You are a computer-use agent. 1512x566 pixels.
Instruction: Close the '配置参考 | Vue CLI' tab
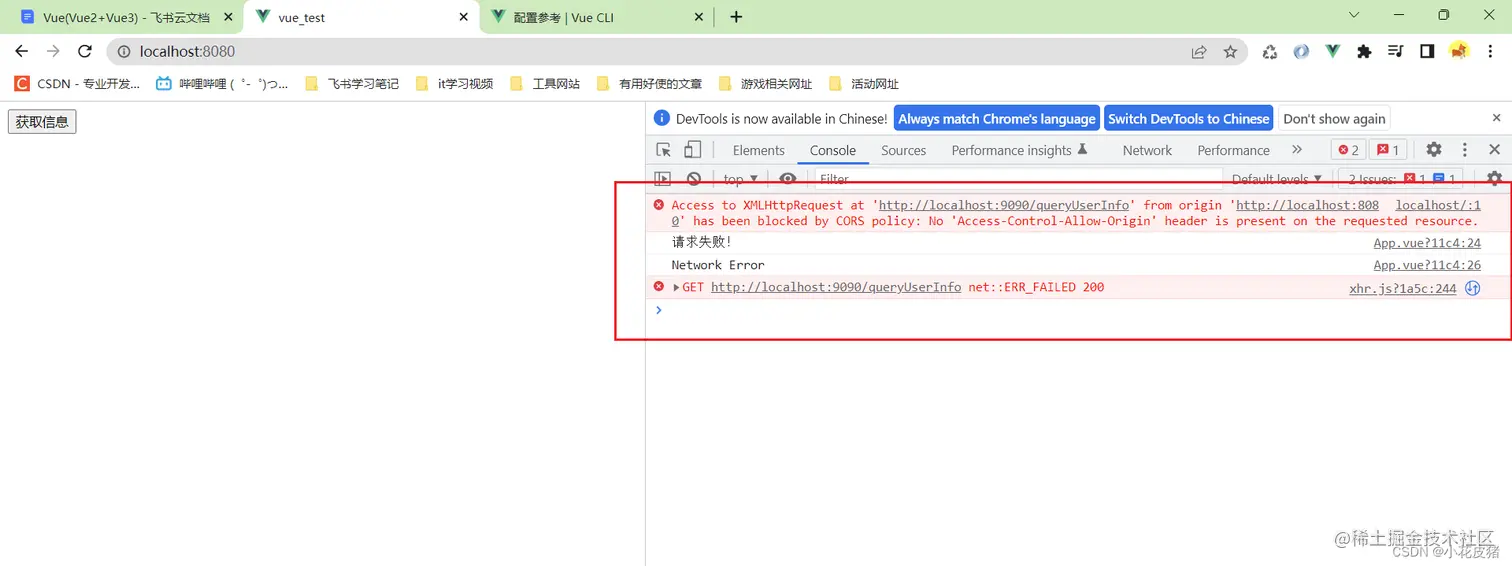point(700,18)
